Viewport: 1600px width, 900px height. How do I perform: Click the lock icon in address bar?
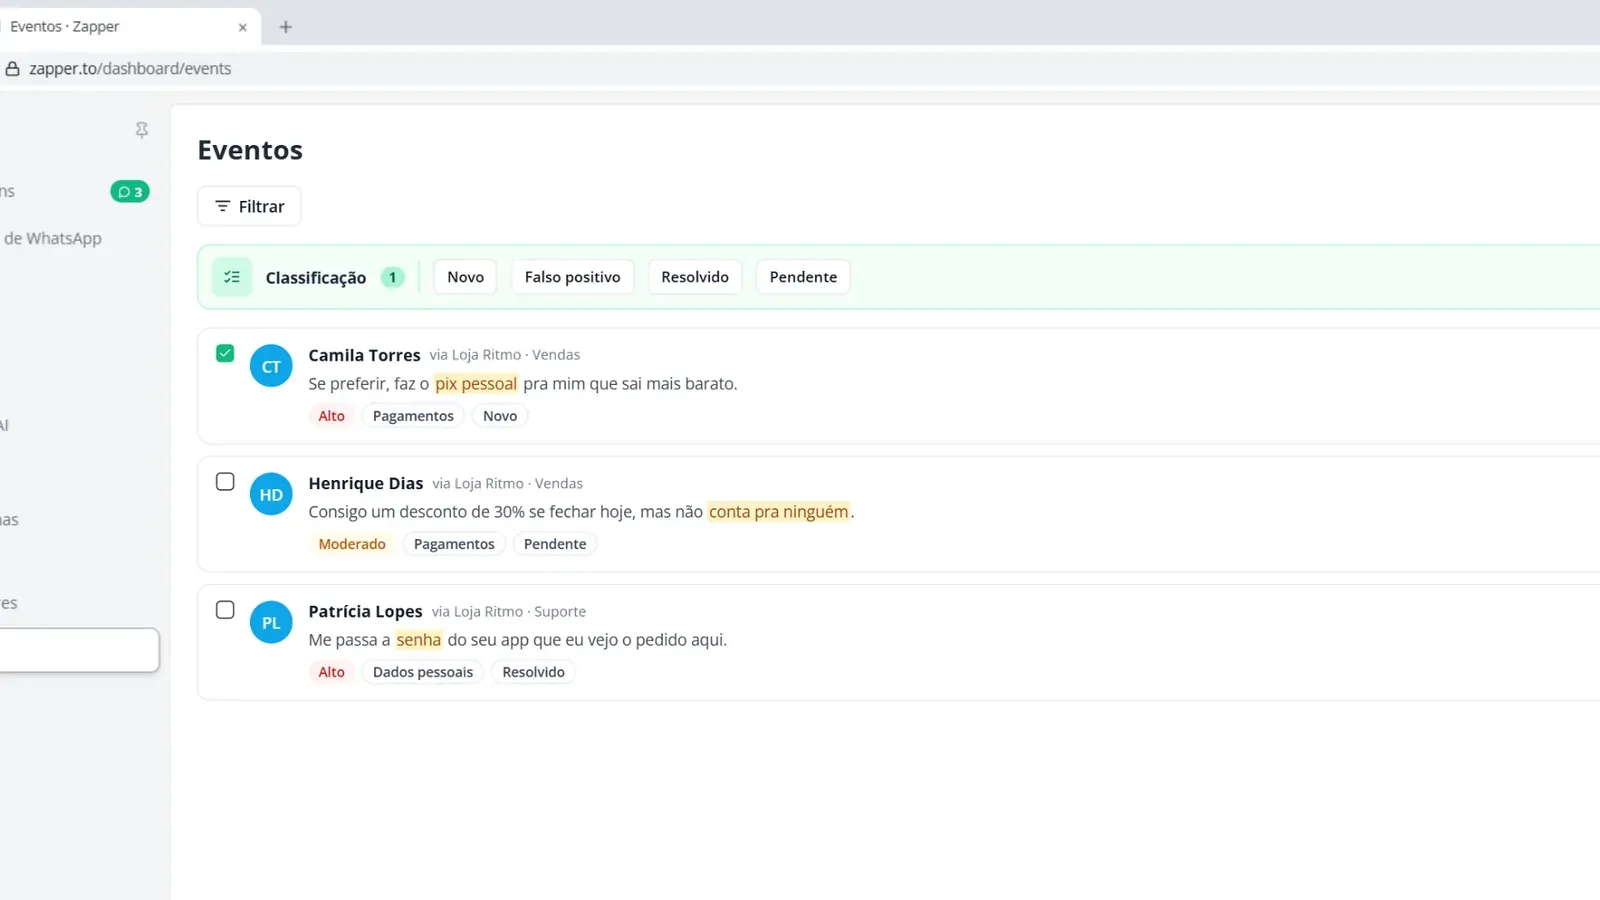(x=13, y=69)
